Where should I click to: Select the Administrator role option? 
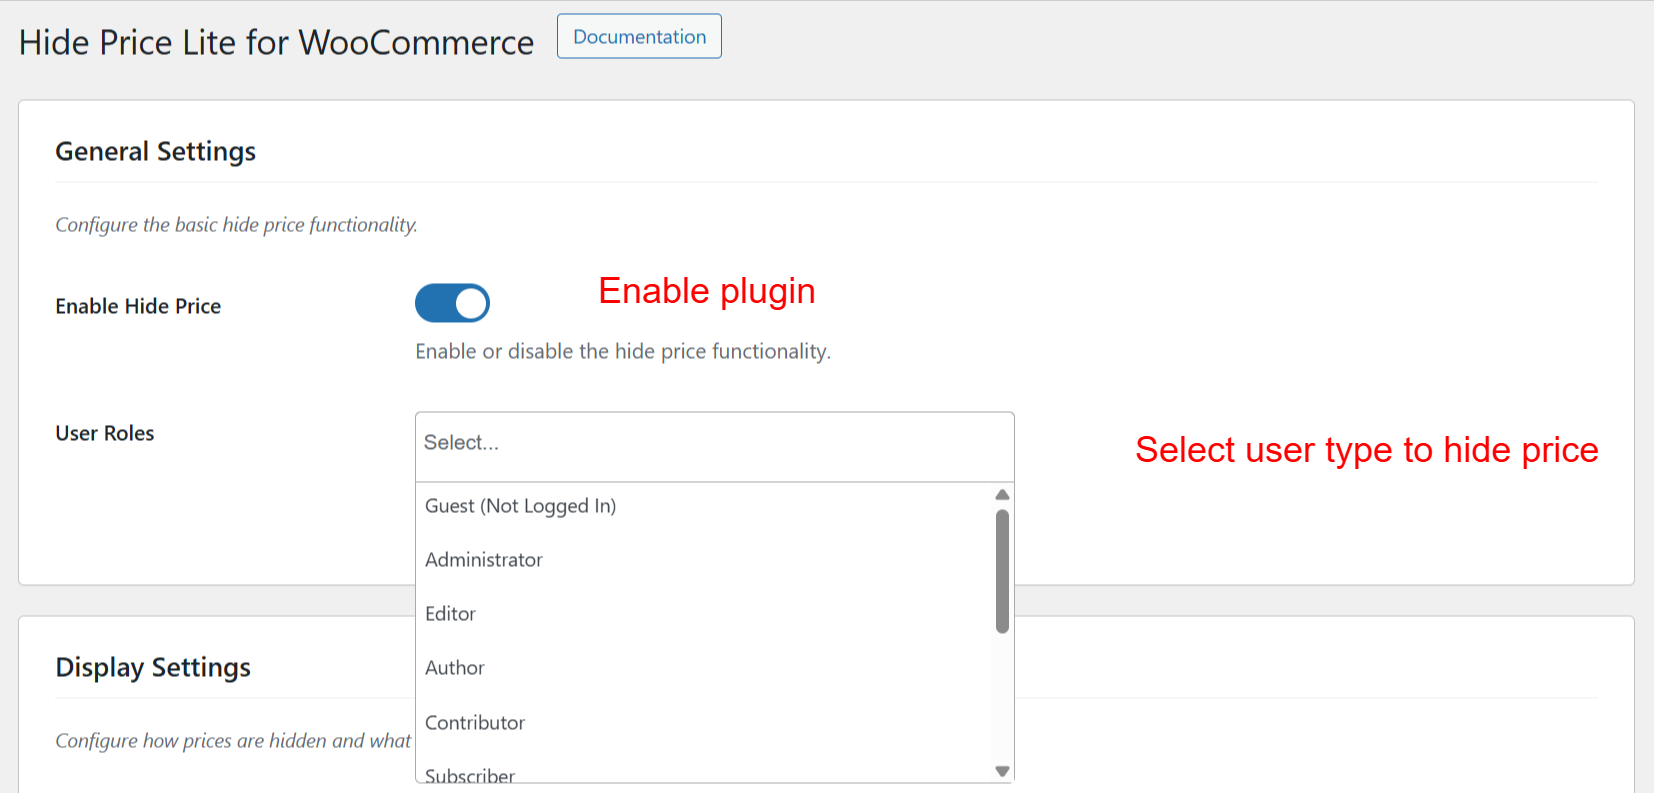click(703, 560)
